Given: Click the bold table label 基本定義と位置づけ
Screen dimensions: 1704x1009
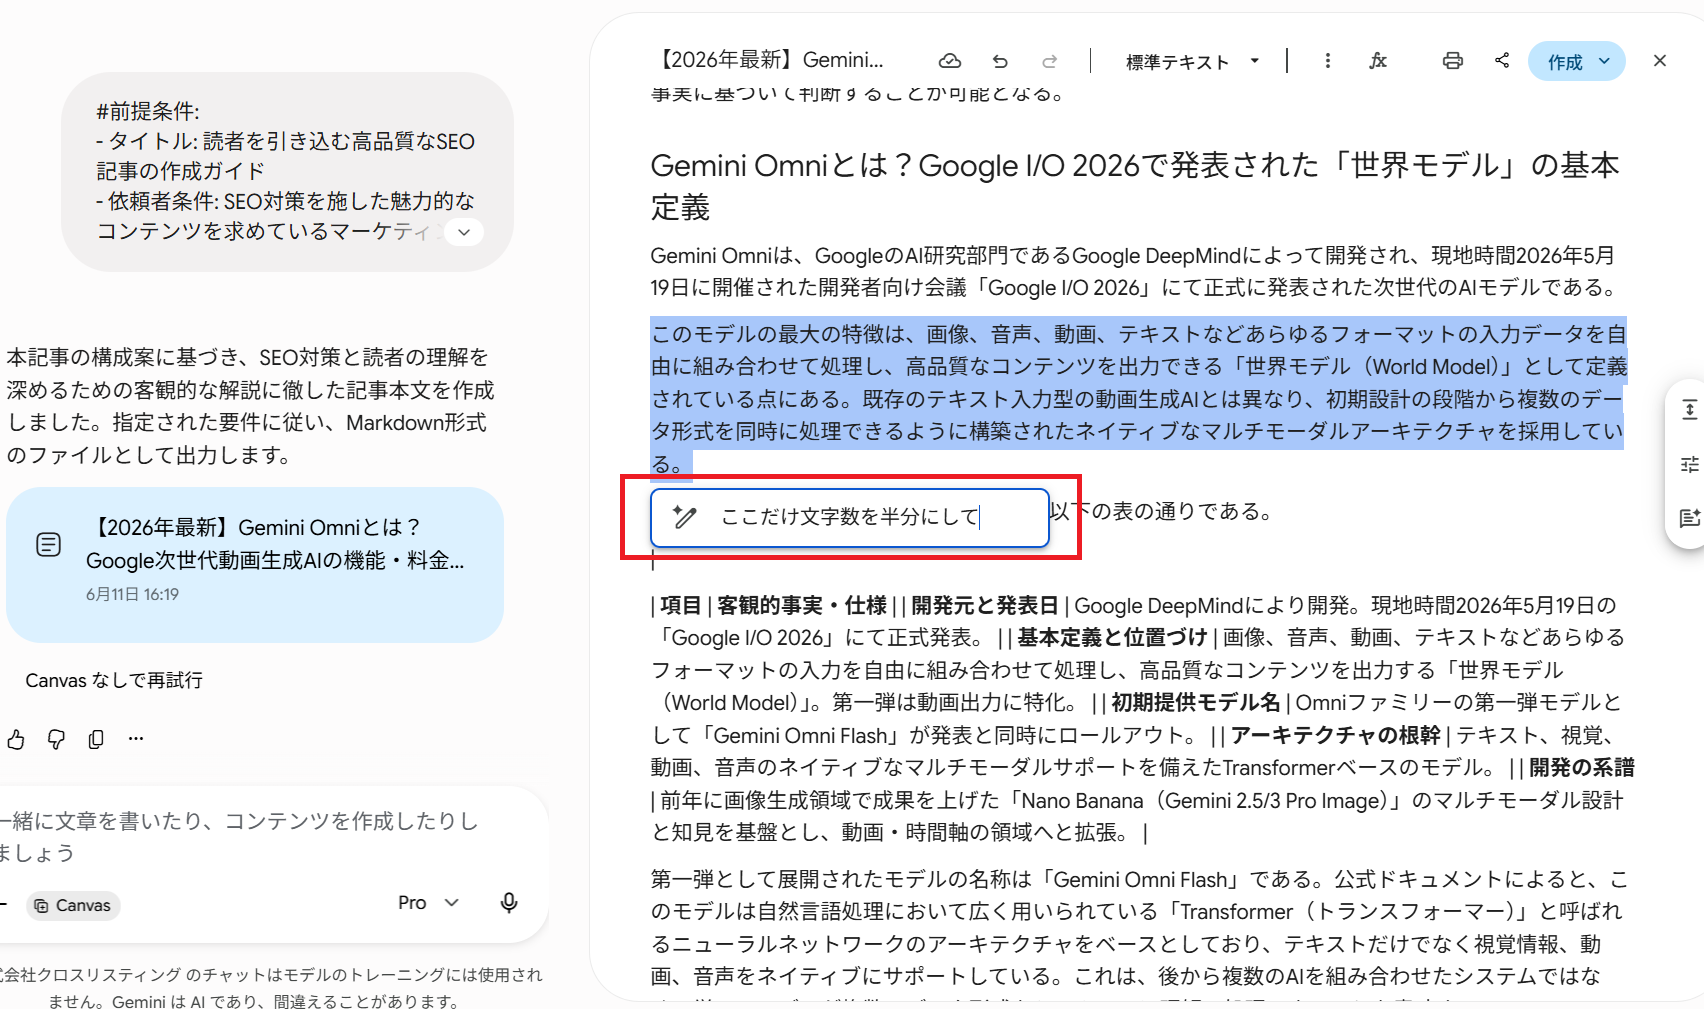Looking at the screenshot, I should tap(1113, 638).
